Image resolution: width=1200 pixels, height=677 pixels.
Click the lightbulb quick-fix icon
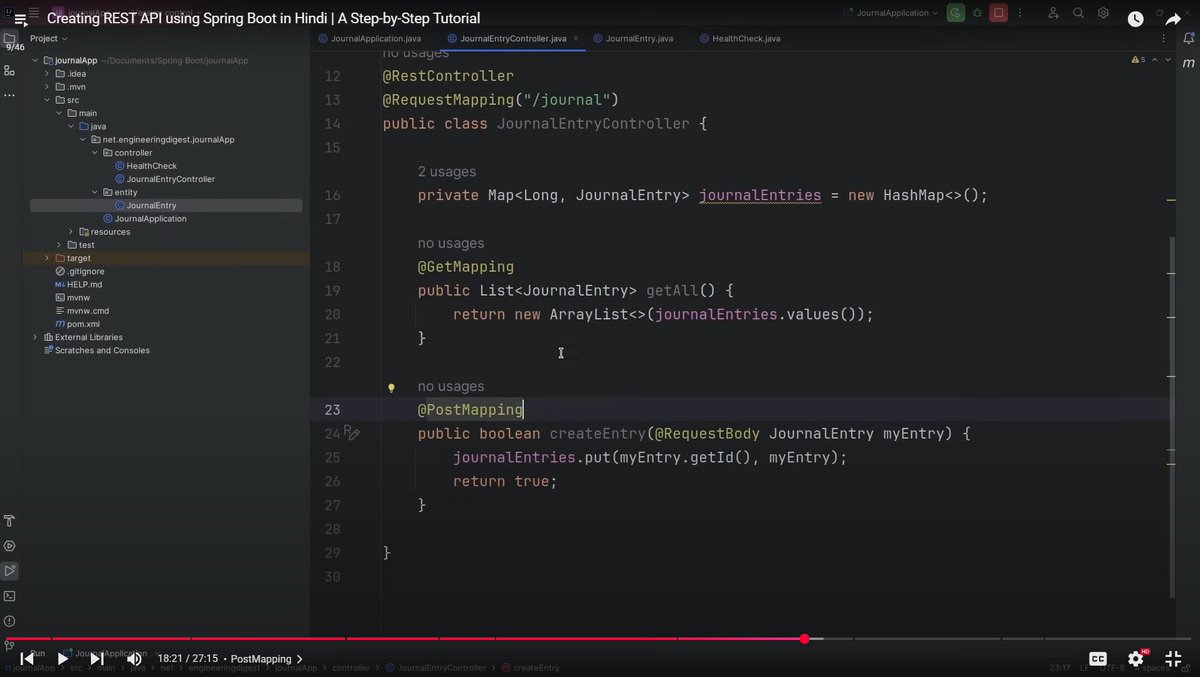(x=392, y=387)
